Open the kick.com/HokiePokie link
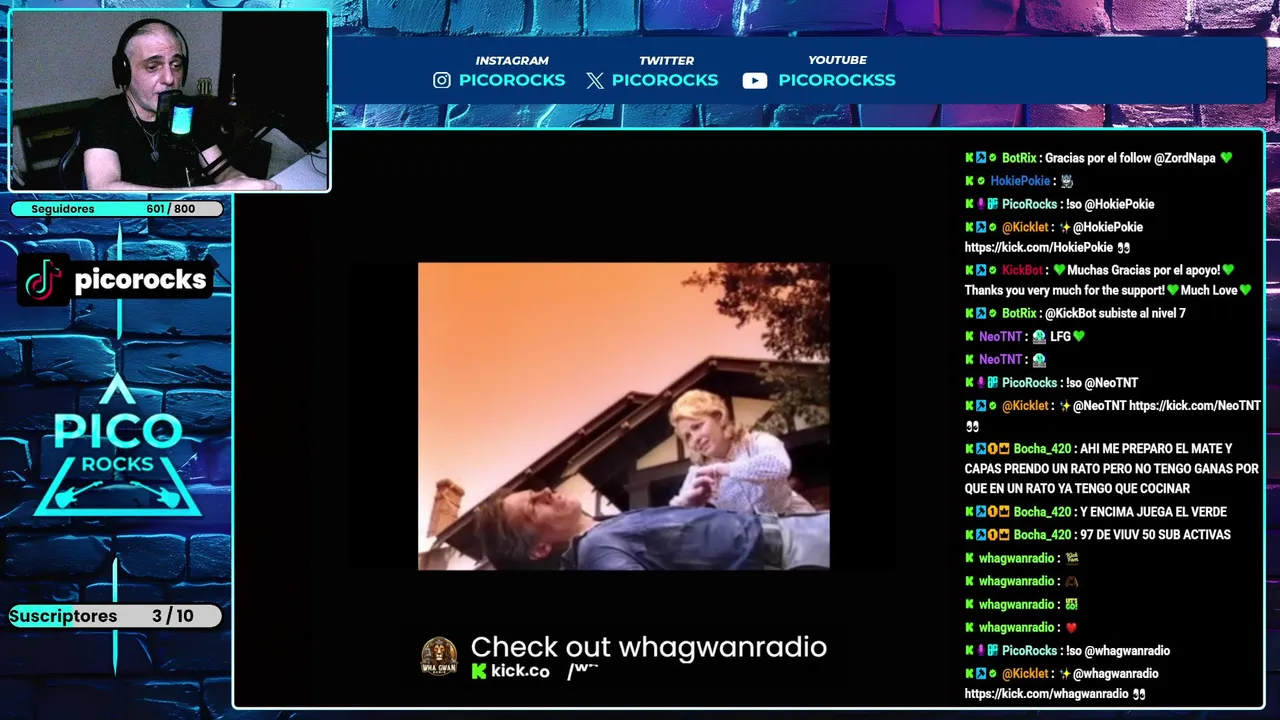Screen dimensions: 1280x720 pos(1038,247)
